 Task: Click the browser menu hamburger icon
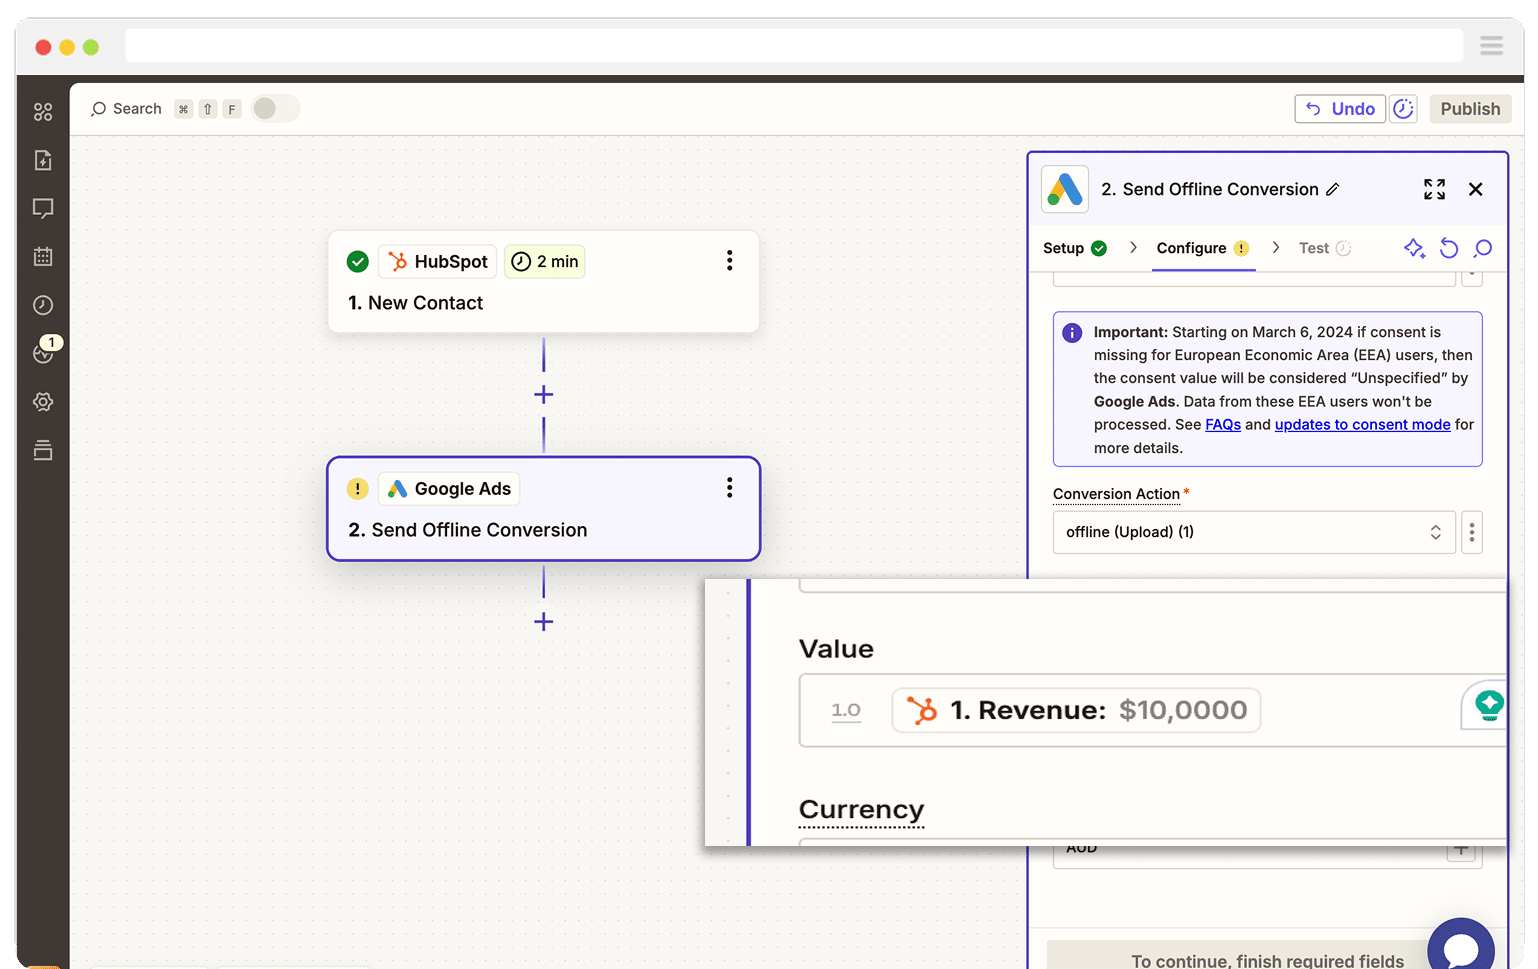point(1492,45)
